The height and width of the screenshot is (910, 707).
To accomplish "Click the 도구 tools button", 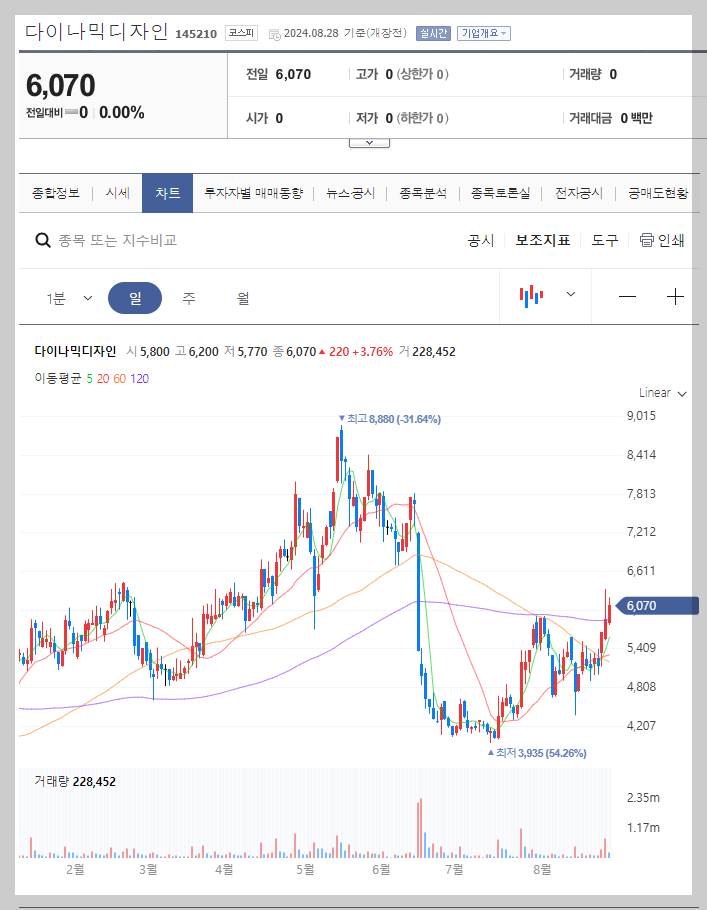I will pos(604,241).
